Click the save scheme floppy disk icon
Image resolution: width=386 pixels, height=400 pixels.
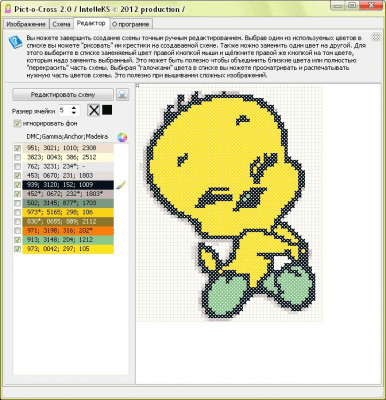[122, 95]
